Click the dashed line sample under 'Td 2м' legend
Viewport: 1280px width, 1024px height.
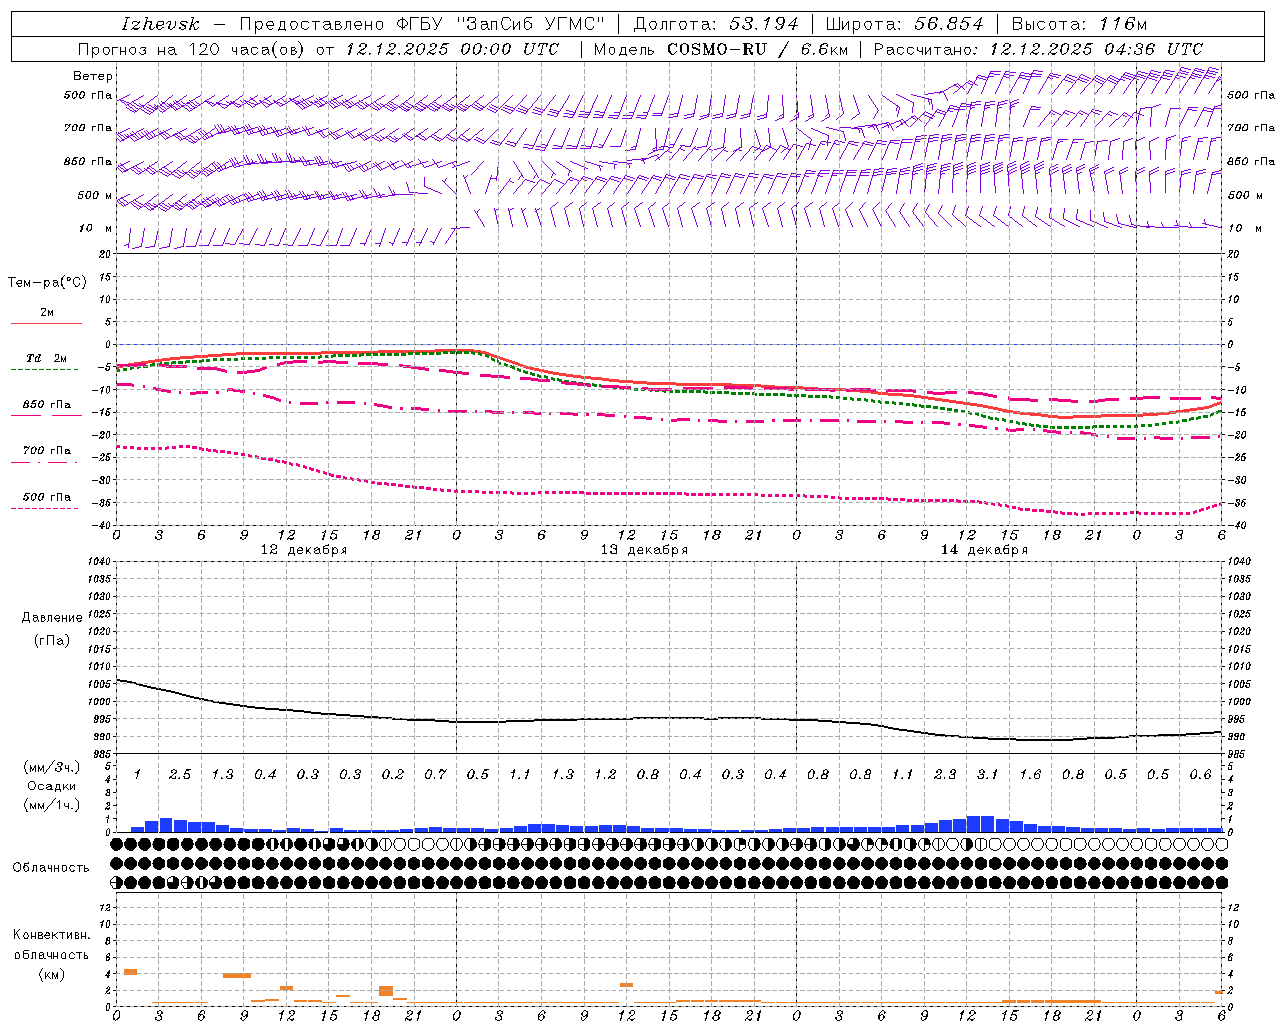(x=44, y=369)
